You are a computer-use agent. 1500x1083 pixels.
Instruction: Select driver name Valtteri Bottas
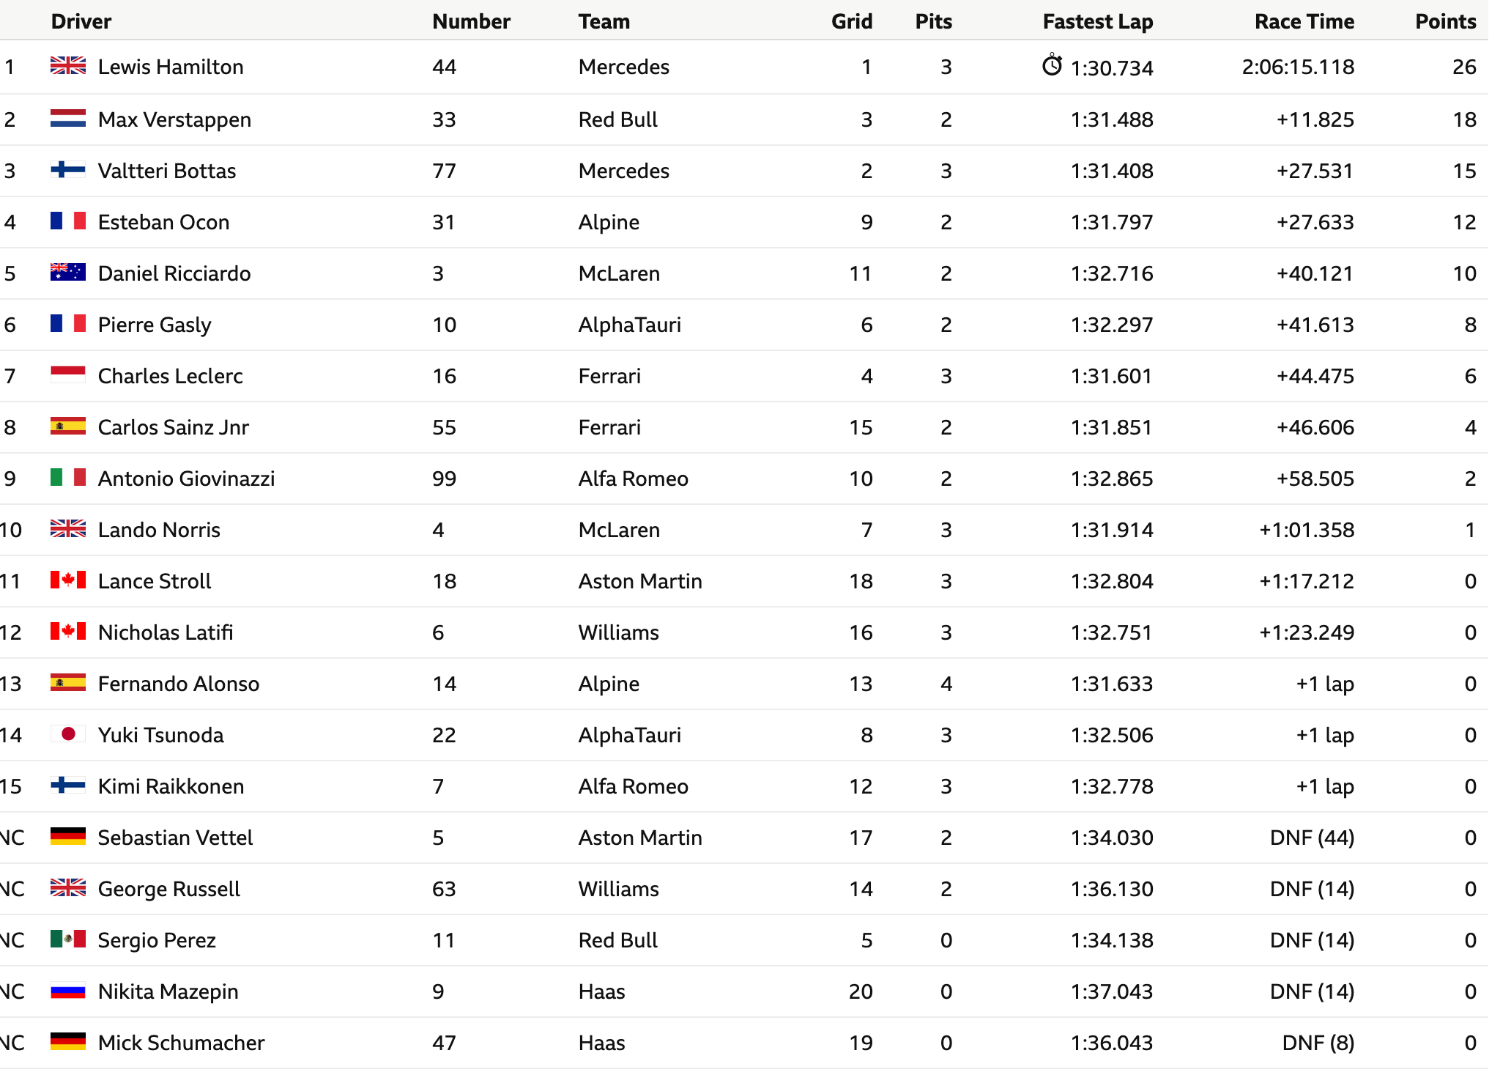pyautogui.click(x=167, y=171)
